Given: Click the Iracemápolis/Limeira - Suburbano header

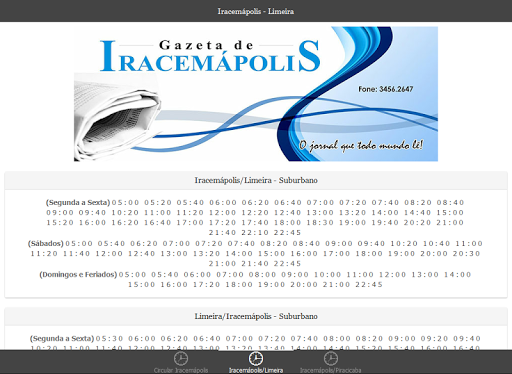Looking at the screenshot, I should point(256,180).
